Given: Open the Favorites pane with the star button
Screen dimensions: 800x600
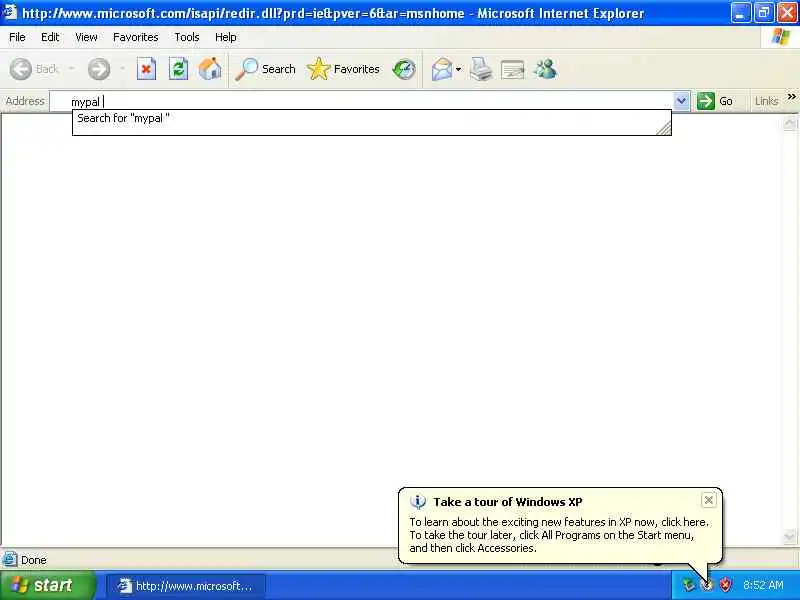Looking at the screenshot, I should tap(343, 69).
